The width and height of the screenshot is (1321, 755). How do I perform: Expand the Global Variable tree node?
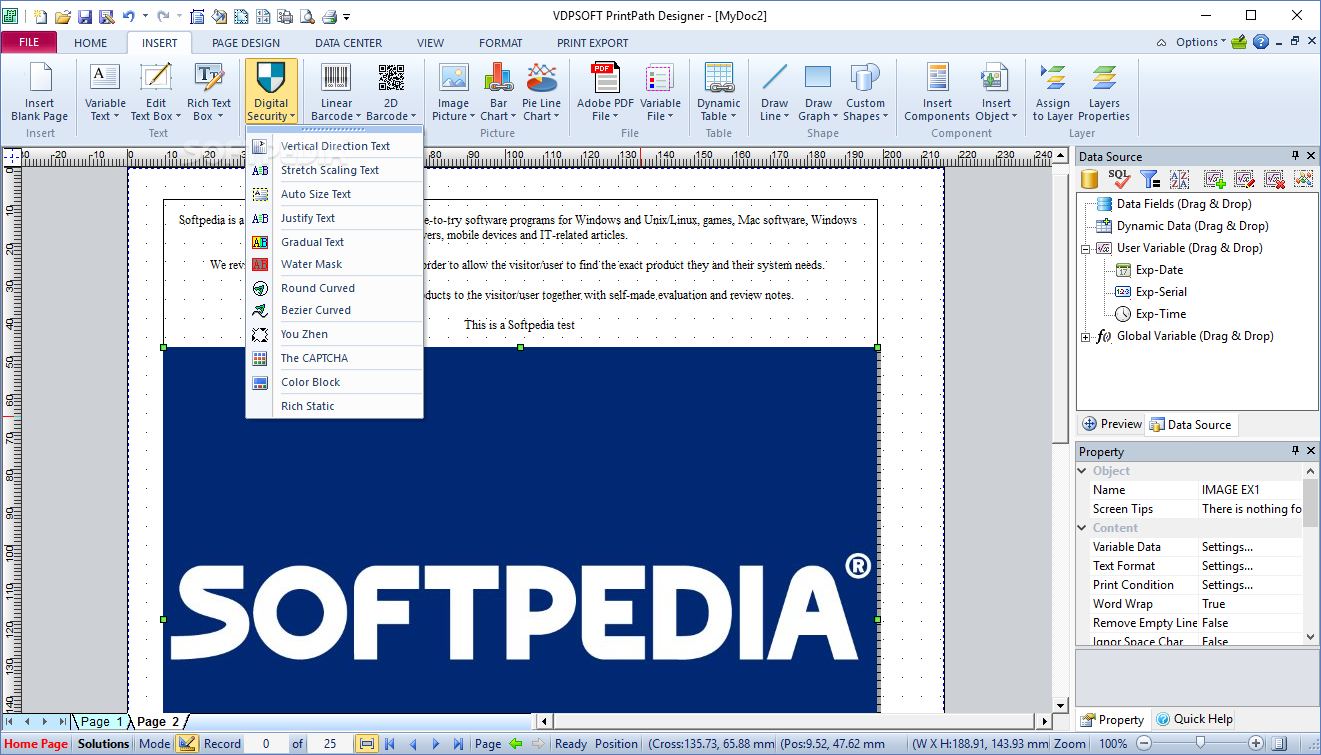[1086, 336]
